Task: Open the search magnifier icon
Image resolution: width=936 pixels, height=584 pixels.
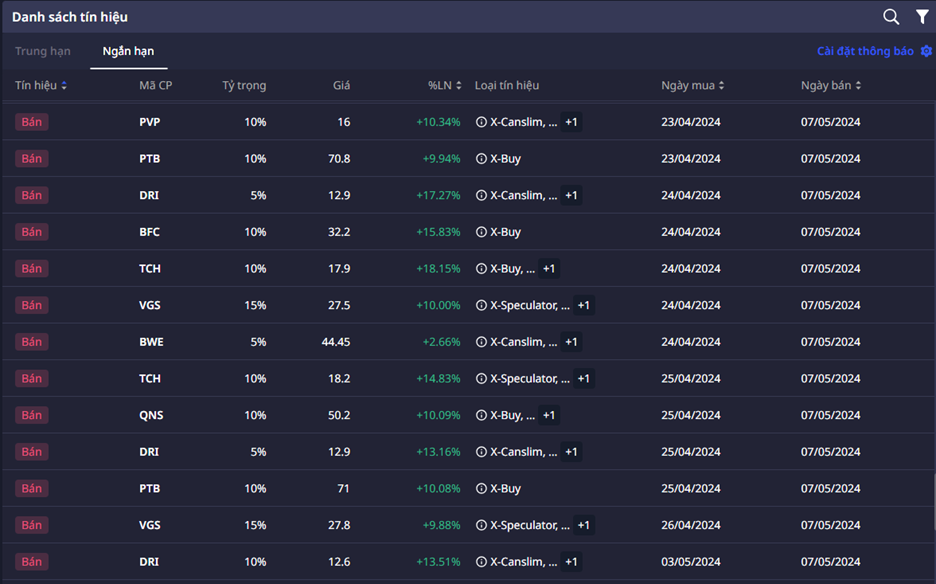Action: (x=891, y=17)
